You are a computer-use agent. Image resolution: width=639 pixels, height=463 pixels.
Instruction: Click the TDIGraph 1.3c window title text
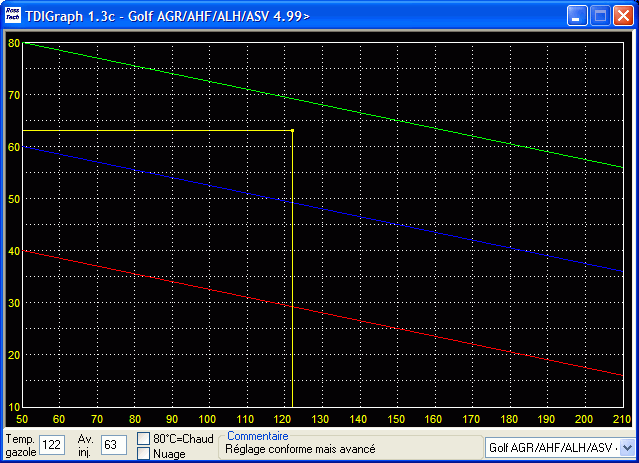point(167,16)
